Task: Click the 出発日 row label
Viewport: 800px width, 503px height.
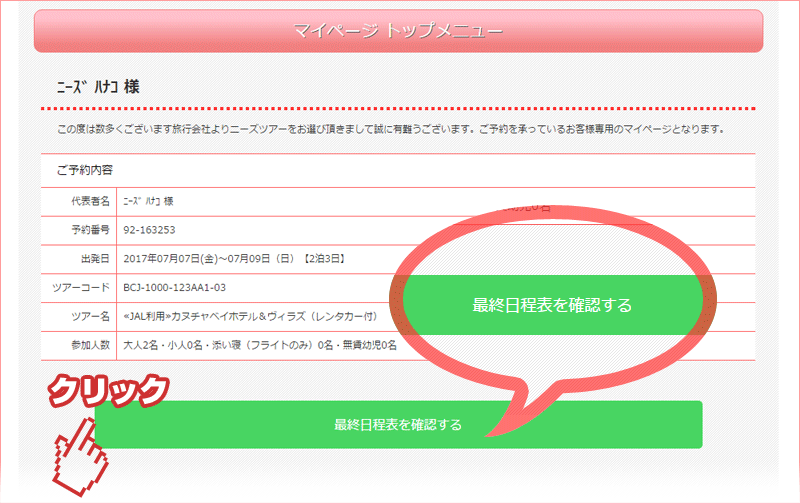Action: pos(95,259)
